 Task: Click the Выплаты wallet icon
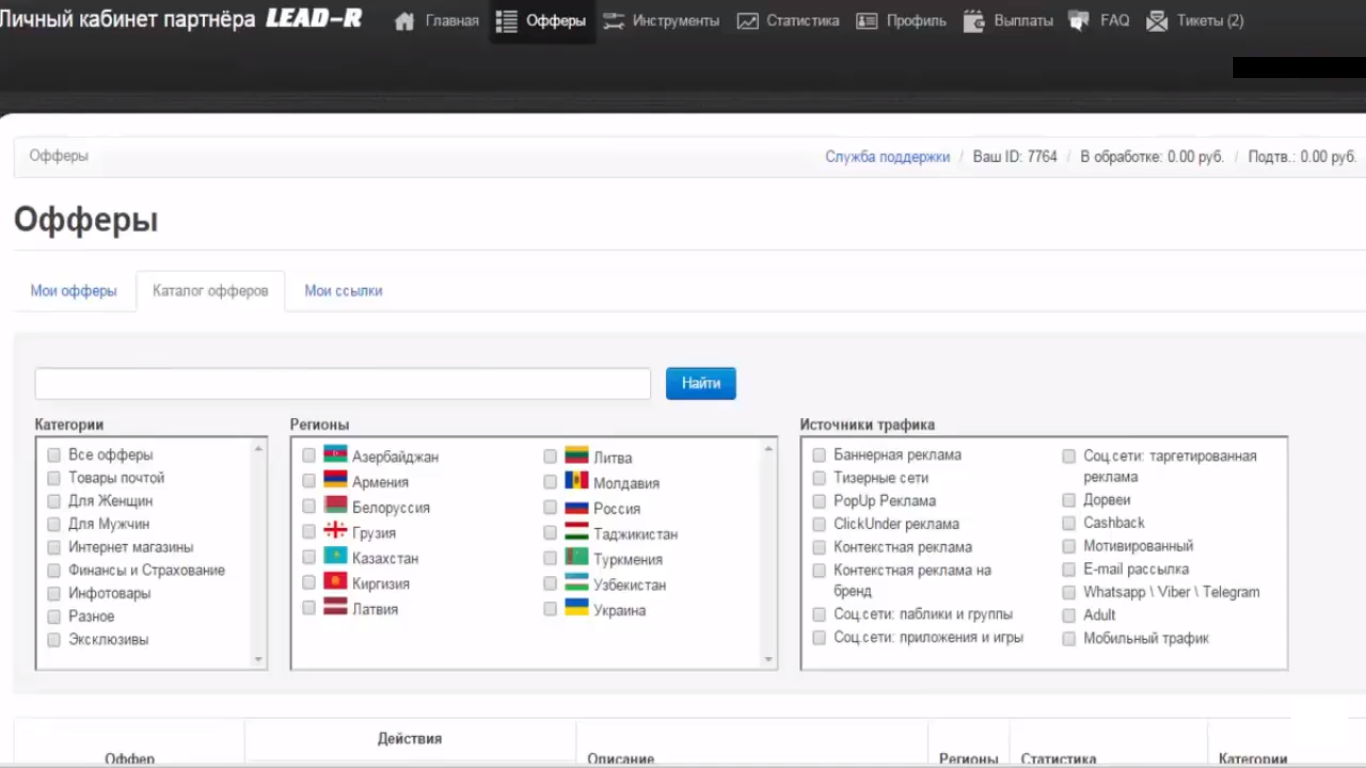[974, 21]
